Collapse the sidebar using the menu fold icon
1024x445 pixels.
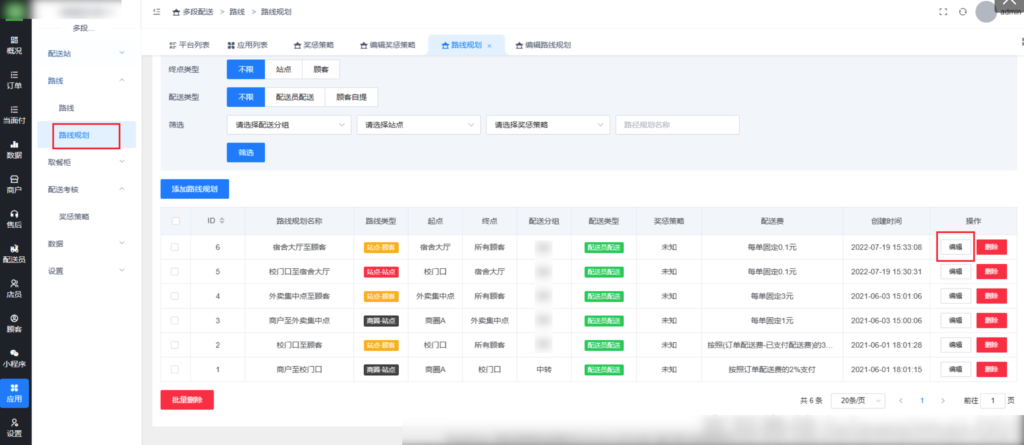157,12
